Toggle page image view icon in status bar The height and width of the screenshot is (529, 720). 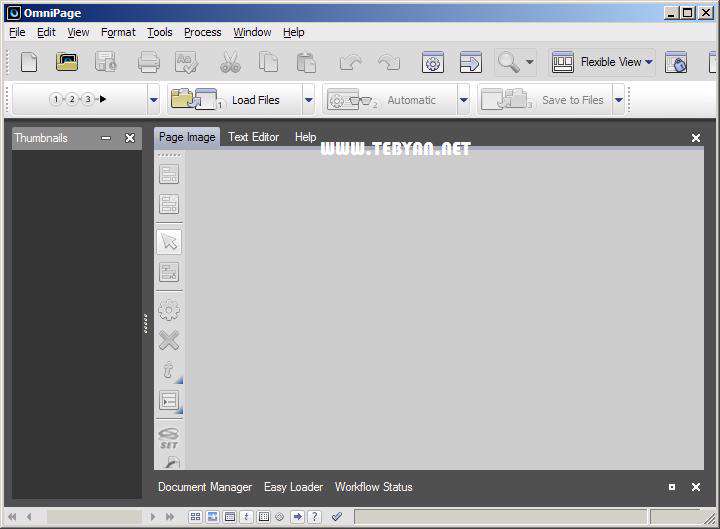tap(212, 517)
